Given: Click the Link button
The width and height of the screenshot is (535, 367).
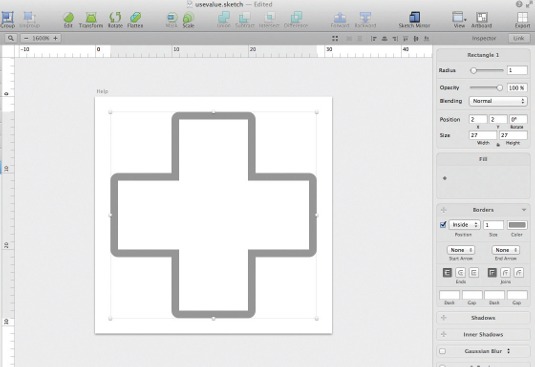Looking at the screenshot, I should pyautogui.click(x=519, y=38).
